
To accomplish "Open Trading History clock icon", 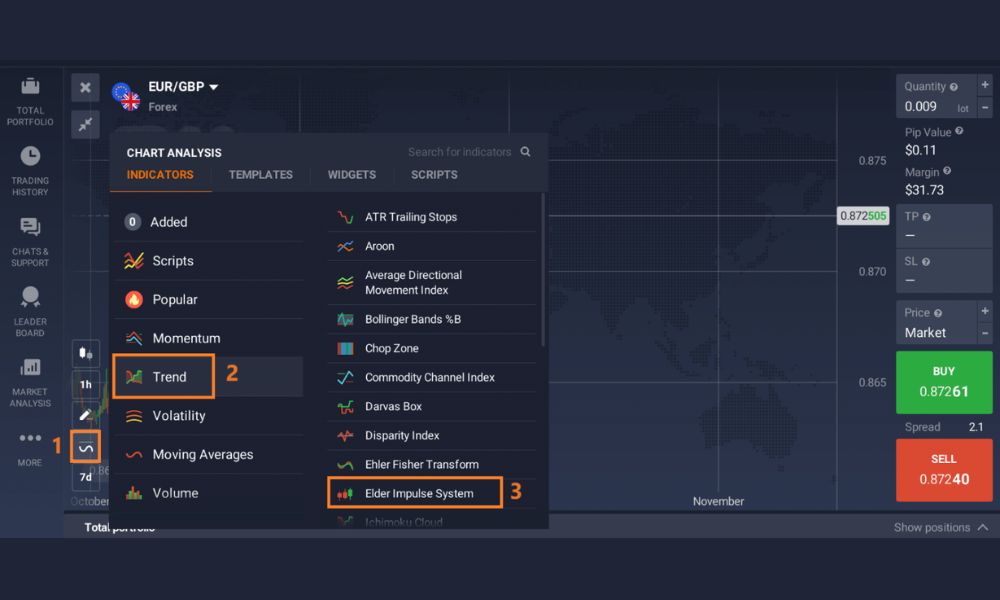I will coord(30,156).
